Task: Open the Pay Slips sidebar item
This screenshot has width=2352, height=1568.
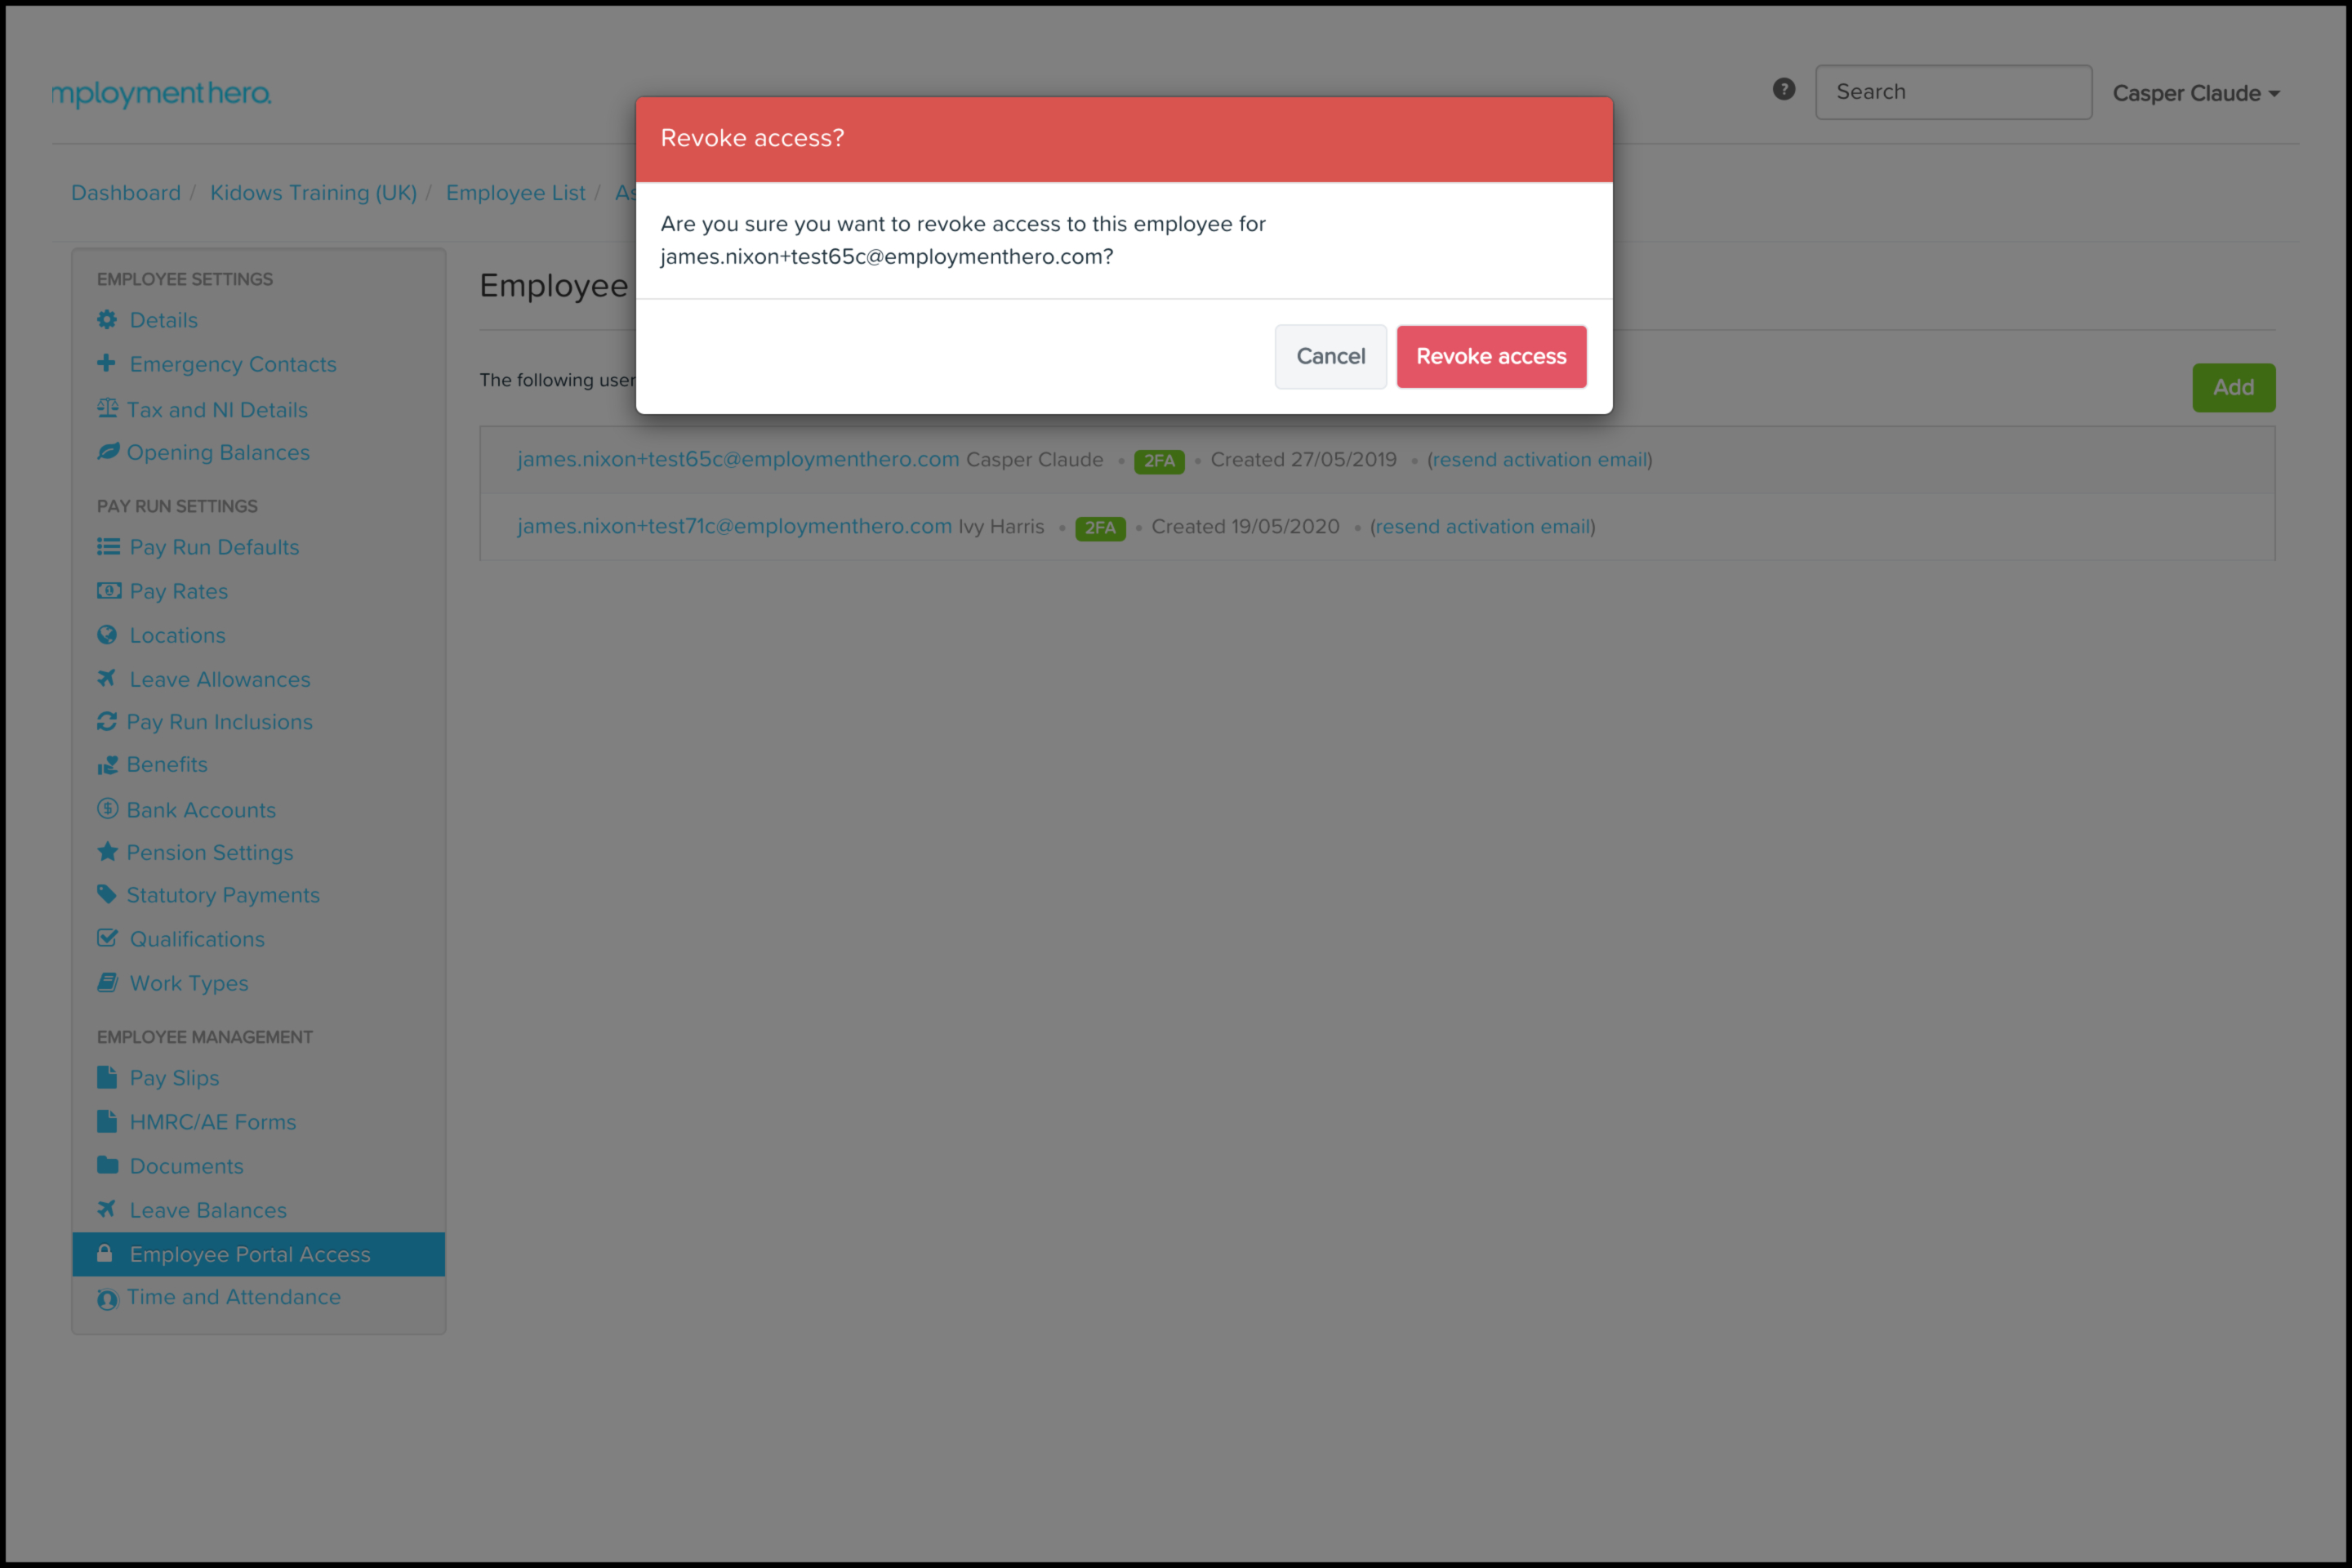Action: click(x=174, y=1078)
